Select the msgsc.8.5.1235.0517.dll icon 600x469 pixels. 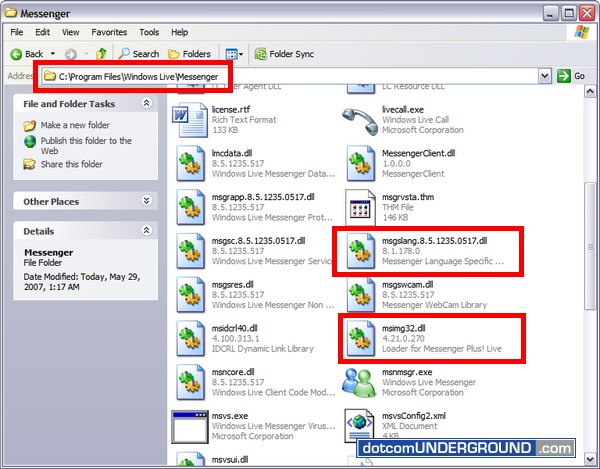pyautogui.click(x=190, y=251)
